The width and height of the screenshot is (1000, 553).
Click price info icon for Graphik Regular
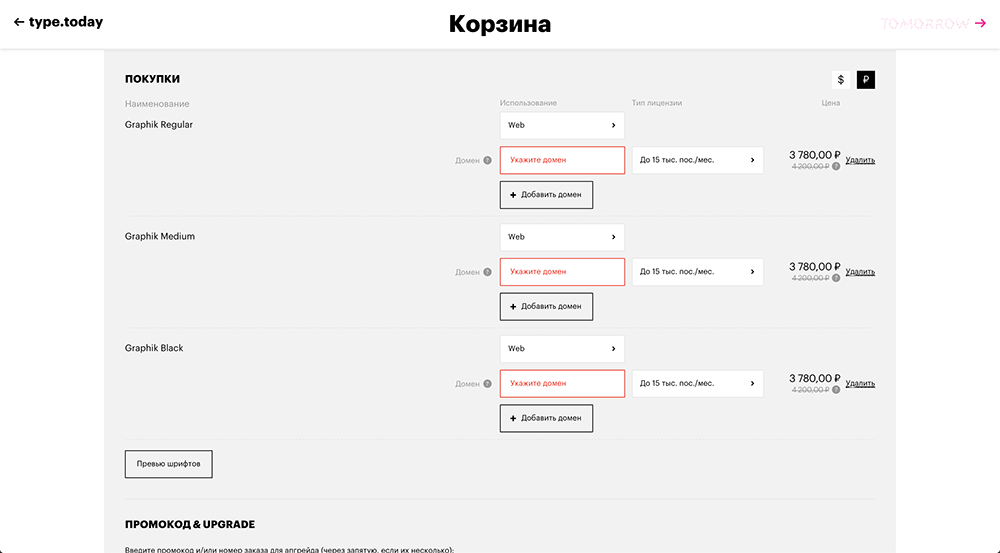(x=836, y=167)
